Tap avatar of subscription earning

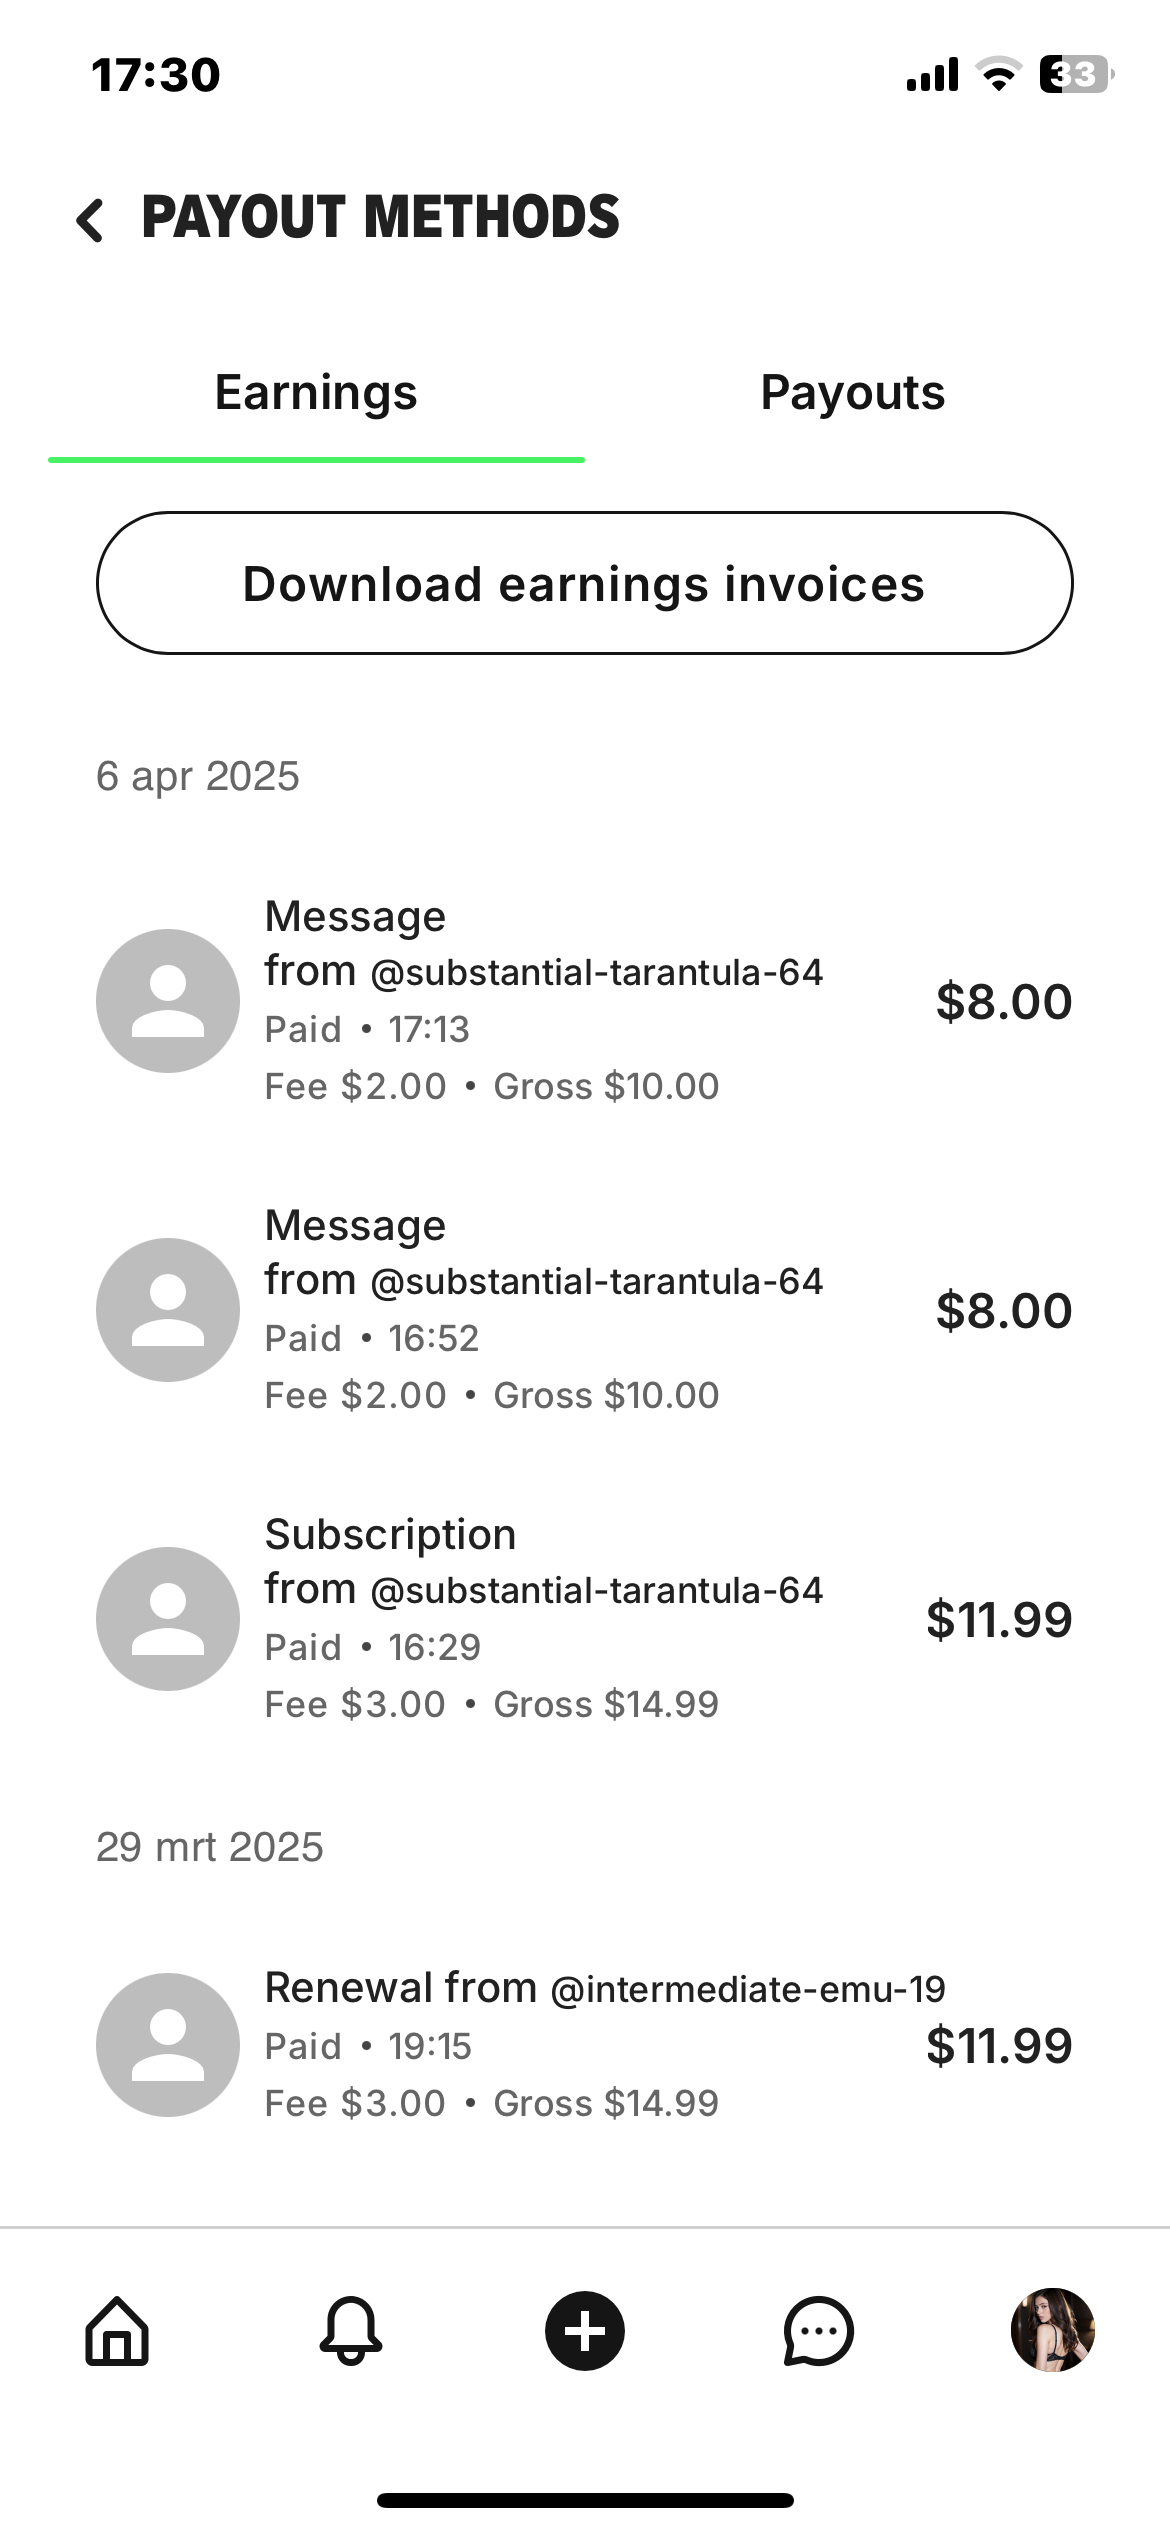tap(168, 1619)
